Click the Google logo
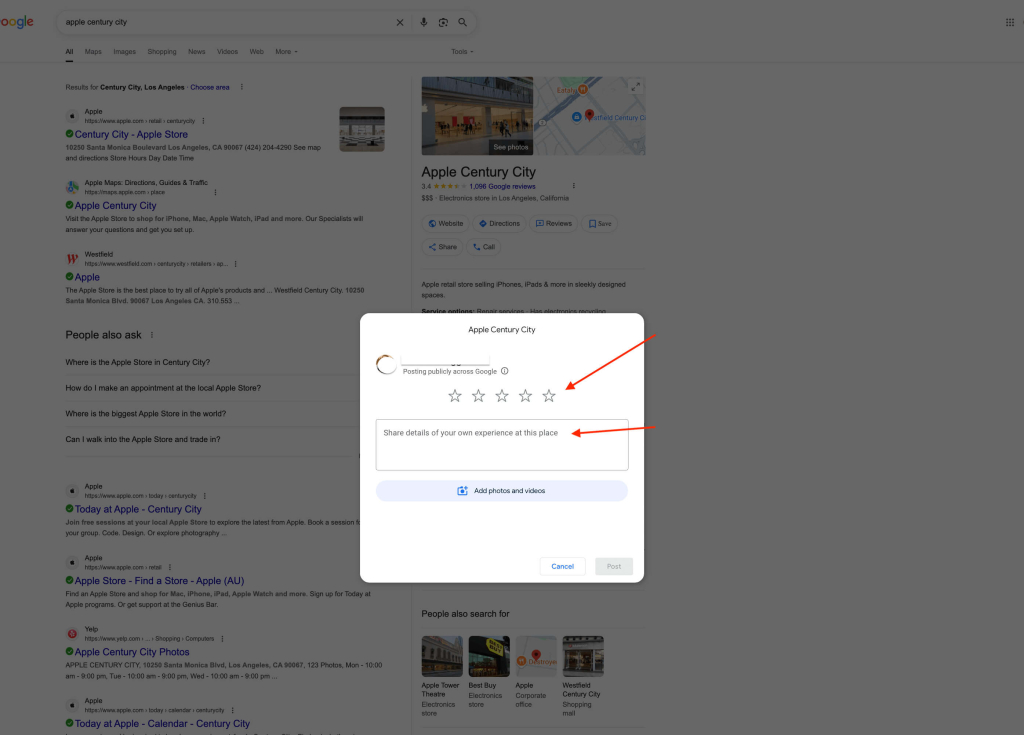This screenshot has height=735, width=1024. [x=17, y=22]
